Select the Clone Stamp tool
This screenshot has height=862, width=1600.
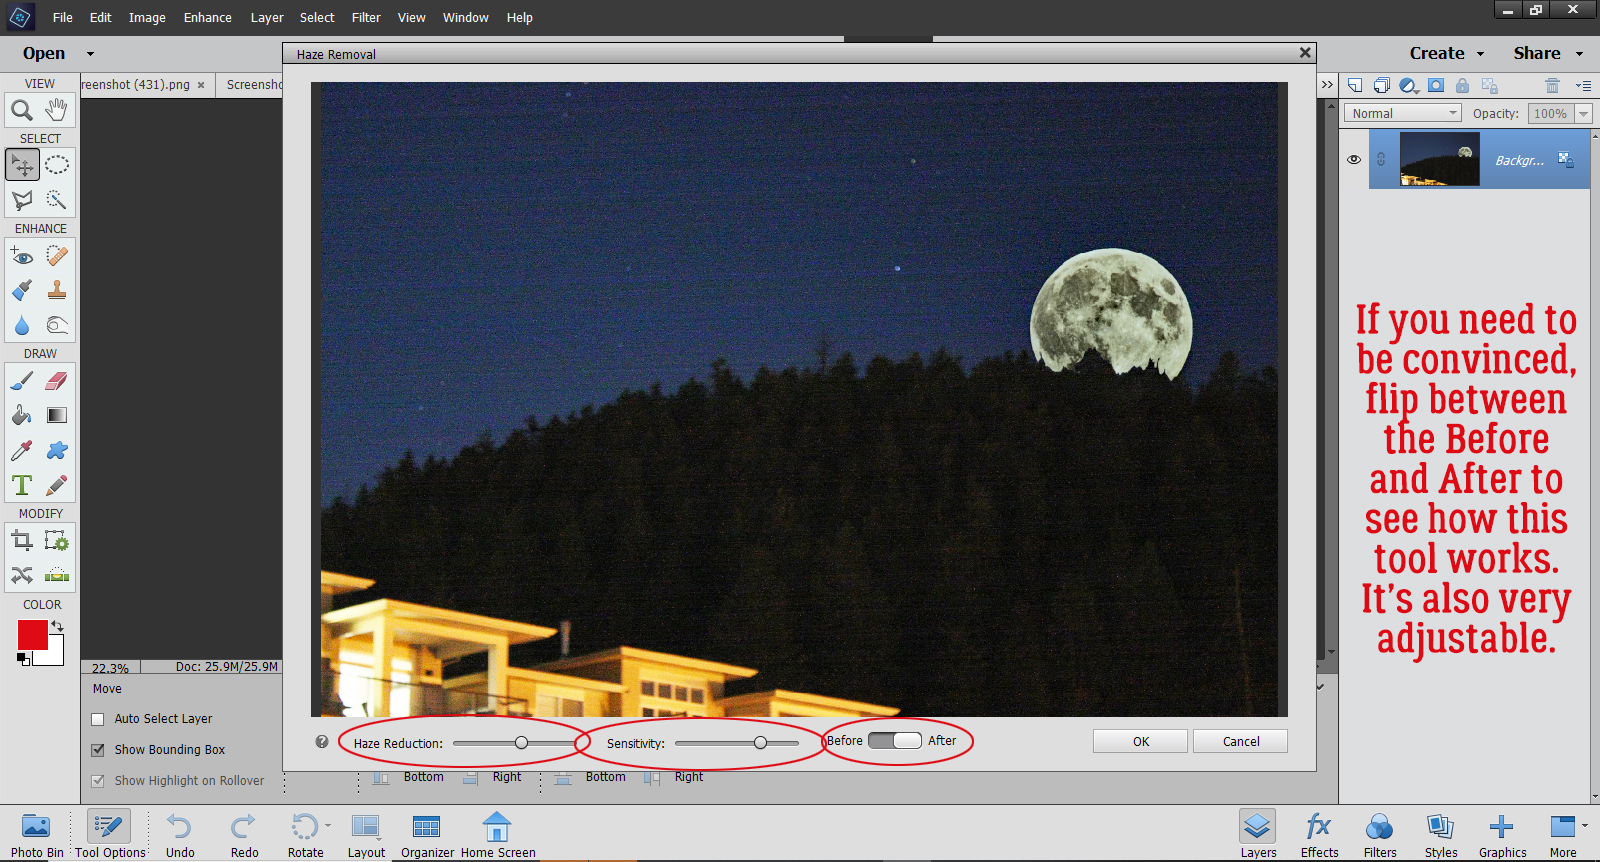coord(57,291)
